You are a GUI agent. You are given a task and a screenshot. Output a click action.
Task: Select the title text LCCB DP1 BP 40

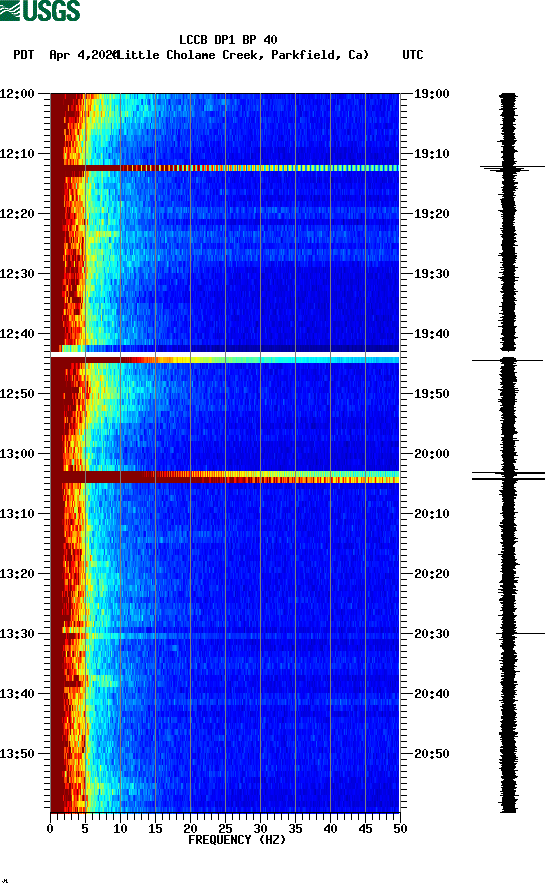tap(228, 40)
